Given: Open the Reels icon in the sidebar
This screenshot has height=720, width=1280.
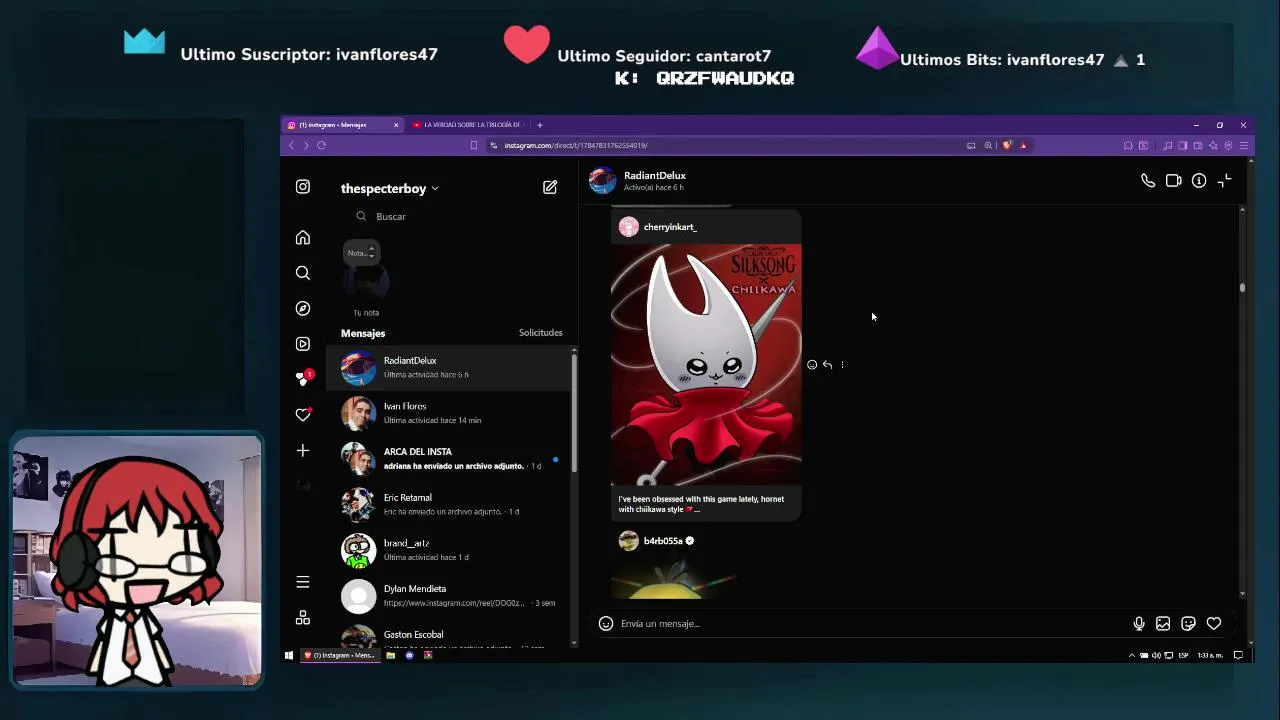Looking at the screenshot, I should click(303, 344).
